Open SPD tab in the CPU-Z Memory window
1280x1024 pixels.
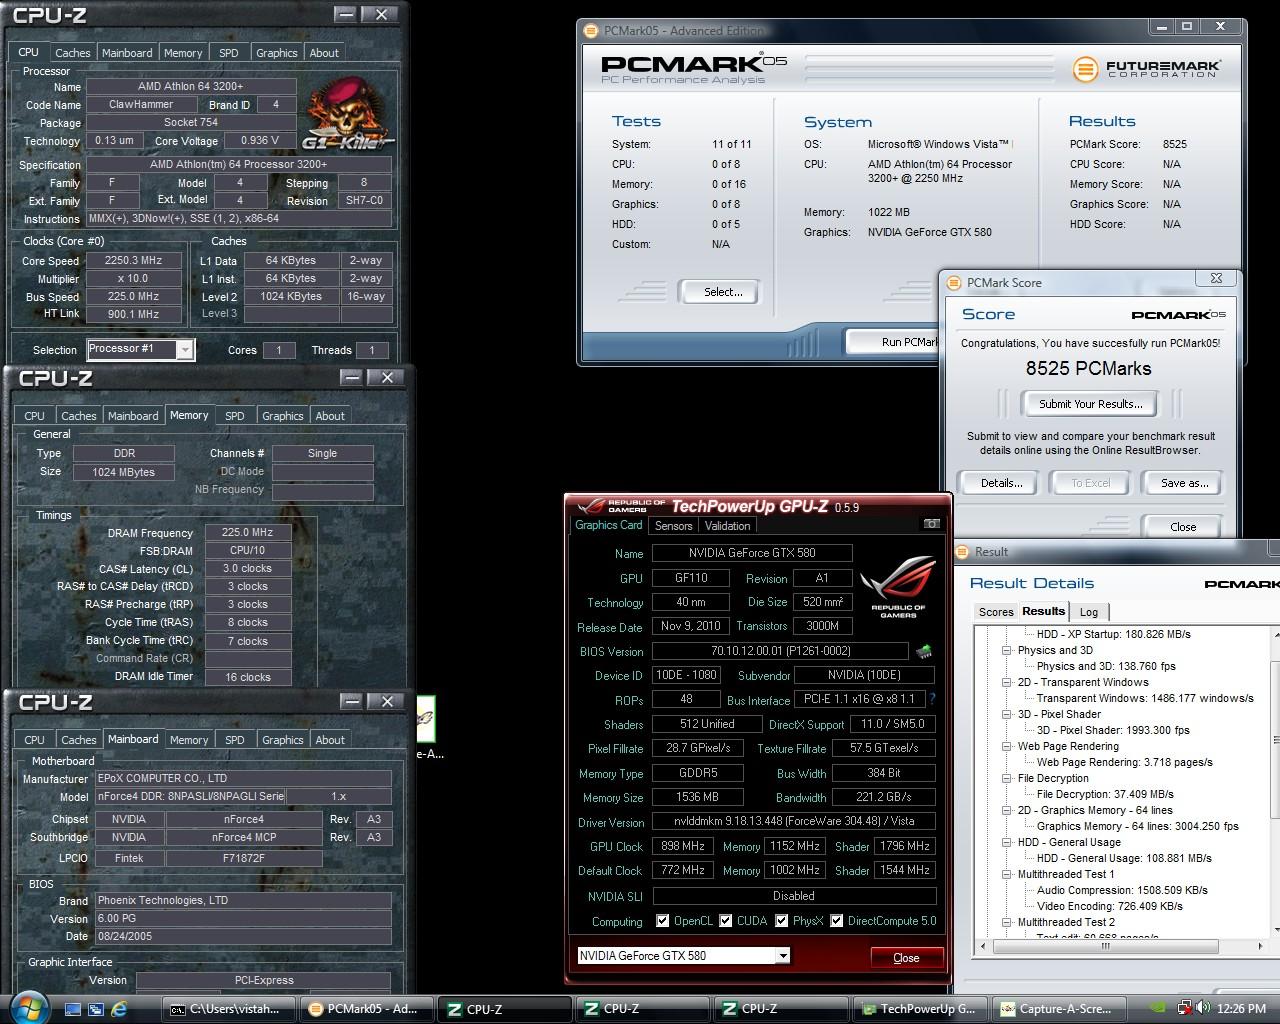click(x=235, y=416)
